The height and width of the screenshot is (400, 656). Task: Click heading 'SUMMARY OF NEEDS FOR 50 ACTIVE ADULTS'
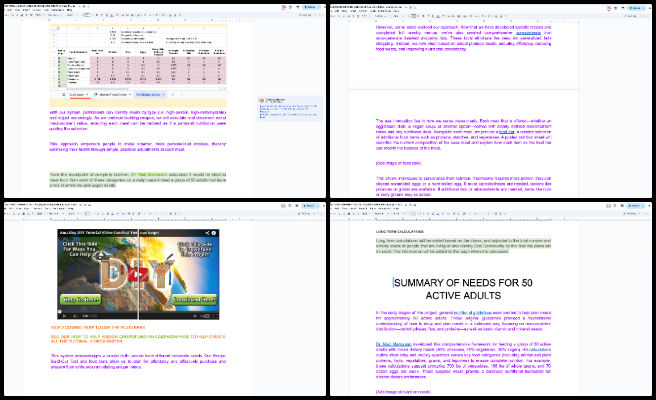[463, 289]
